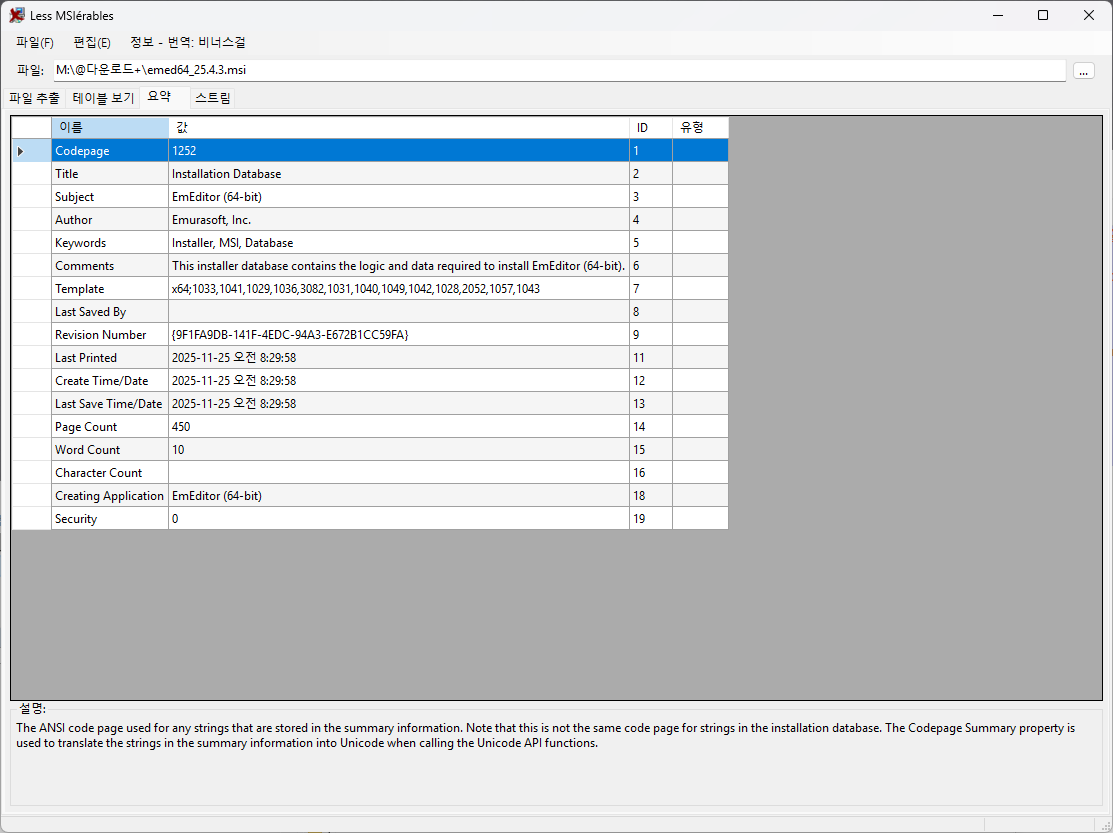This screenshot has height=833, width=1113.
Task: Select the Keywords name cell
Action: pos(110,243)
